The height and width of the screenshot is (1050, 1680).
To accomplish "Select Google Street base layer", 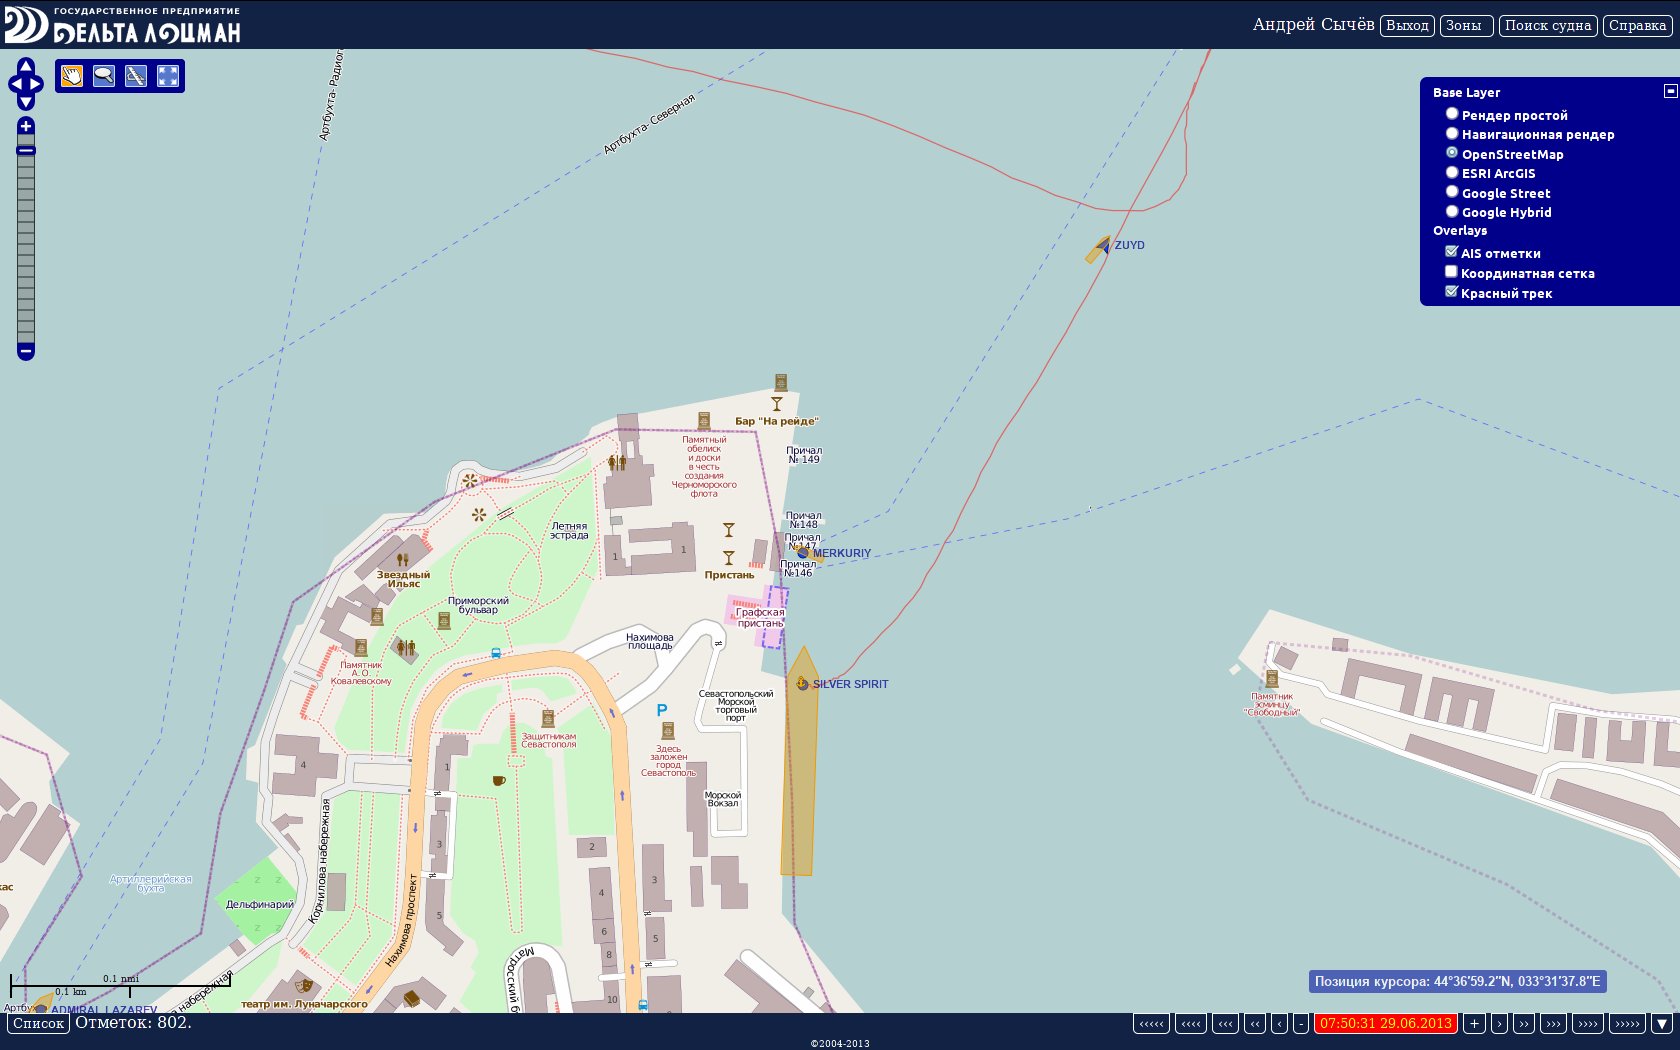I will coord(1452,191).
